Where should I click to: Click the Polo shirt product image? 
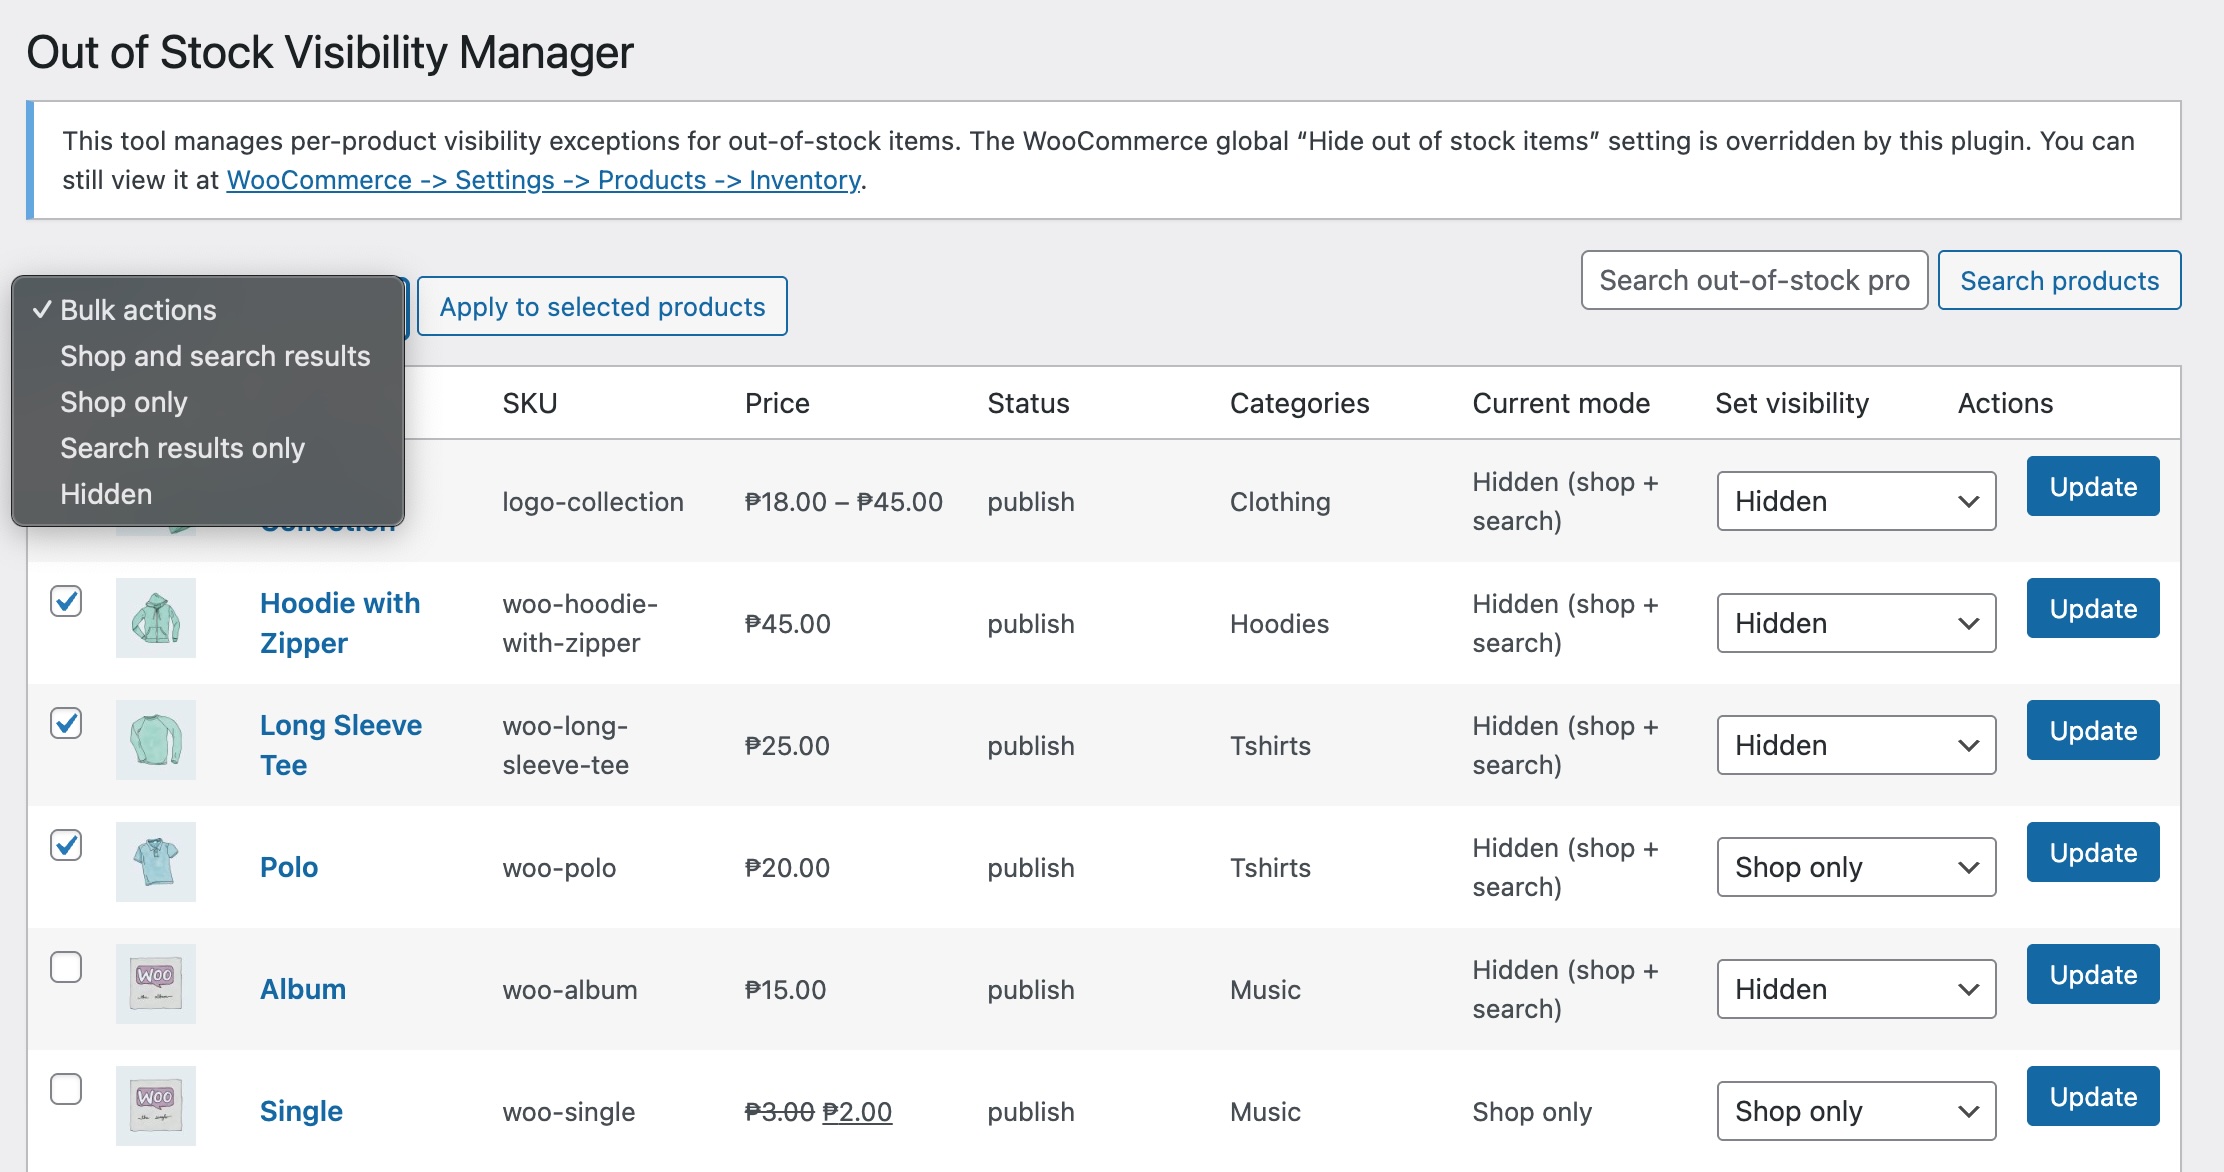156,862
